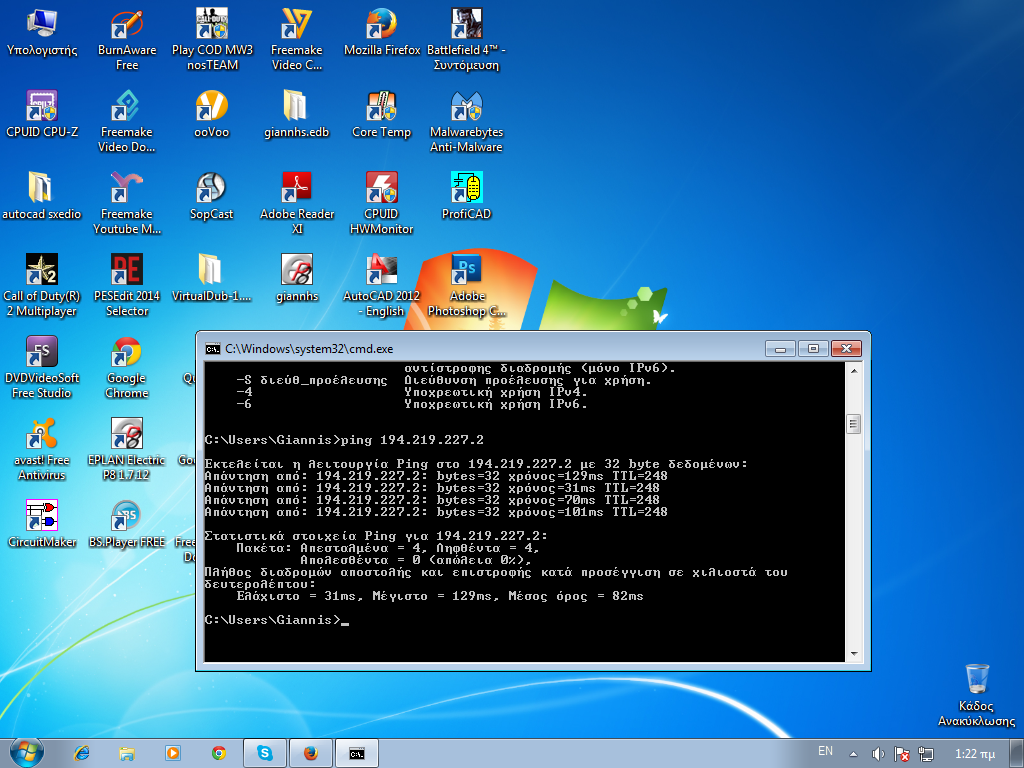The width and height of the screenshot is (1024, 768).
Task: Open the cmd window system menu icon
Action: pos(212,349)
